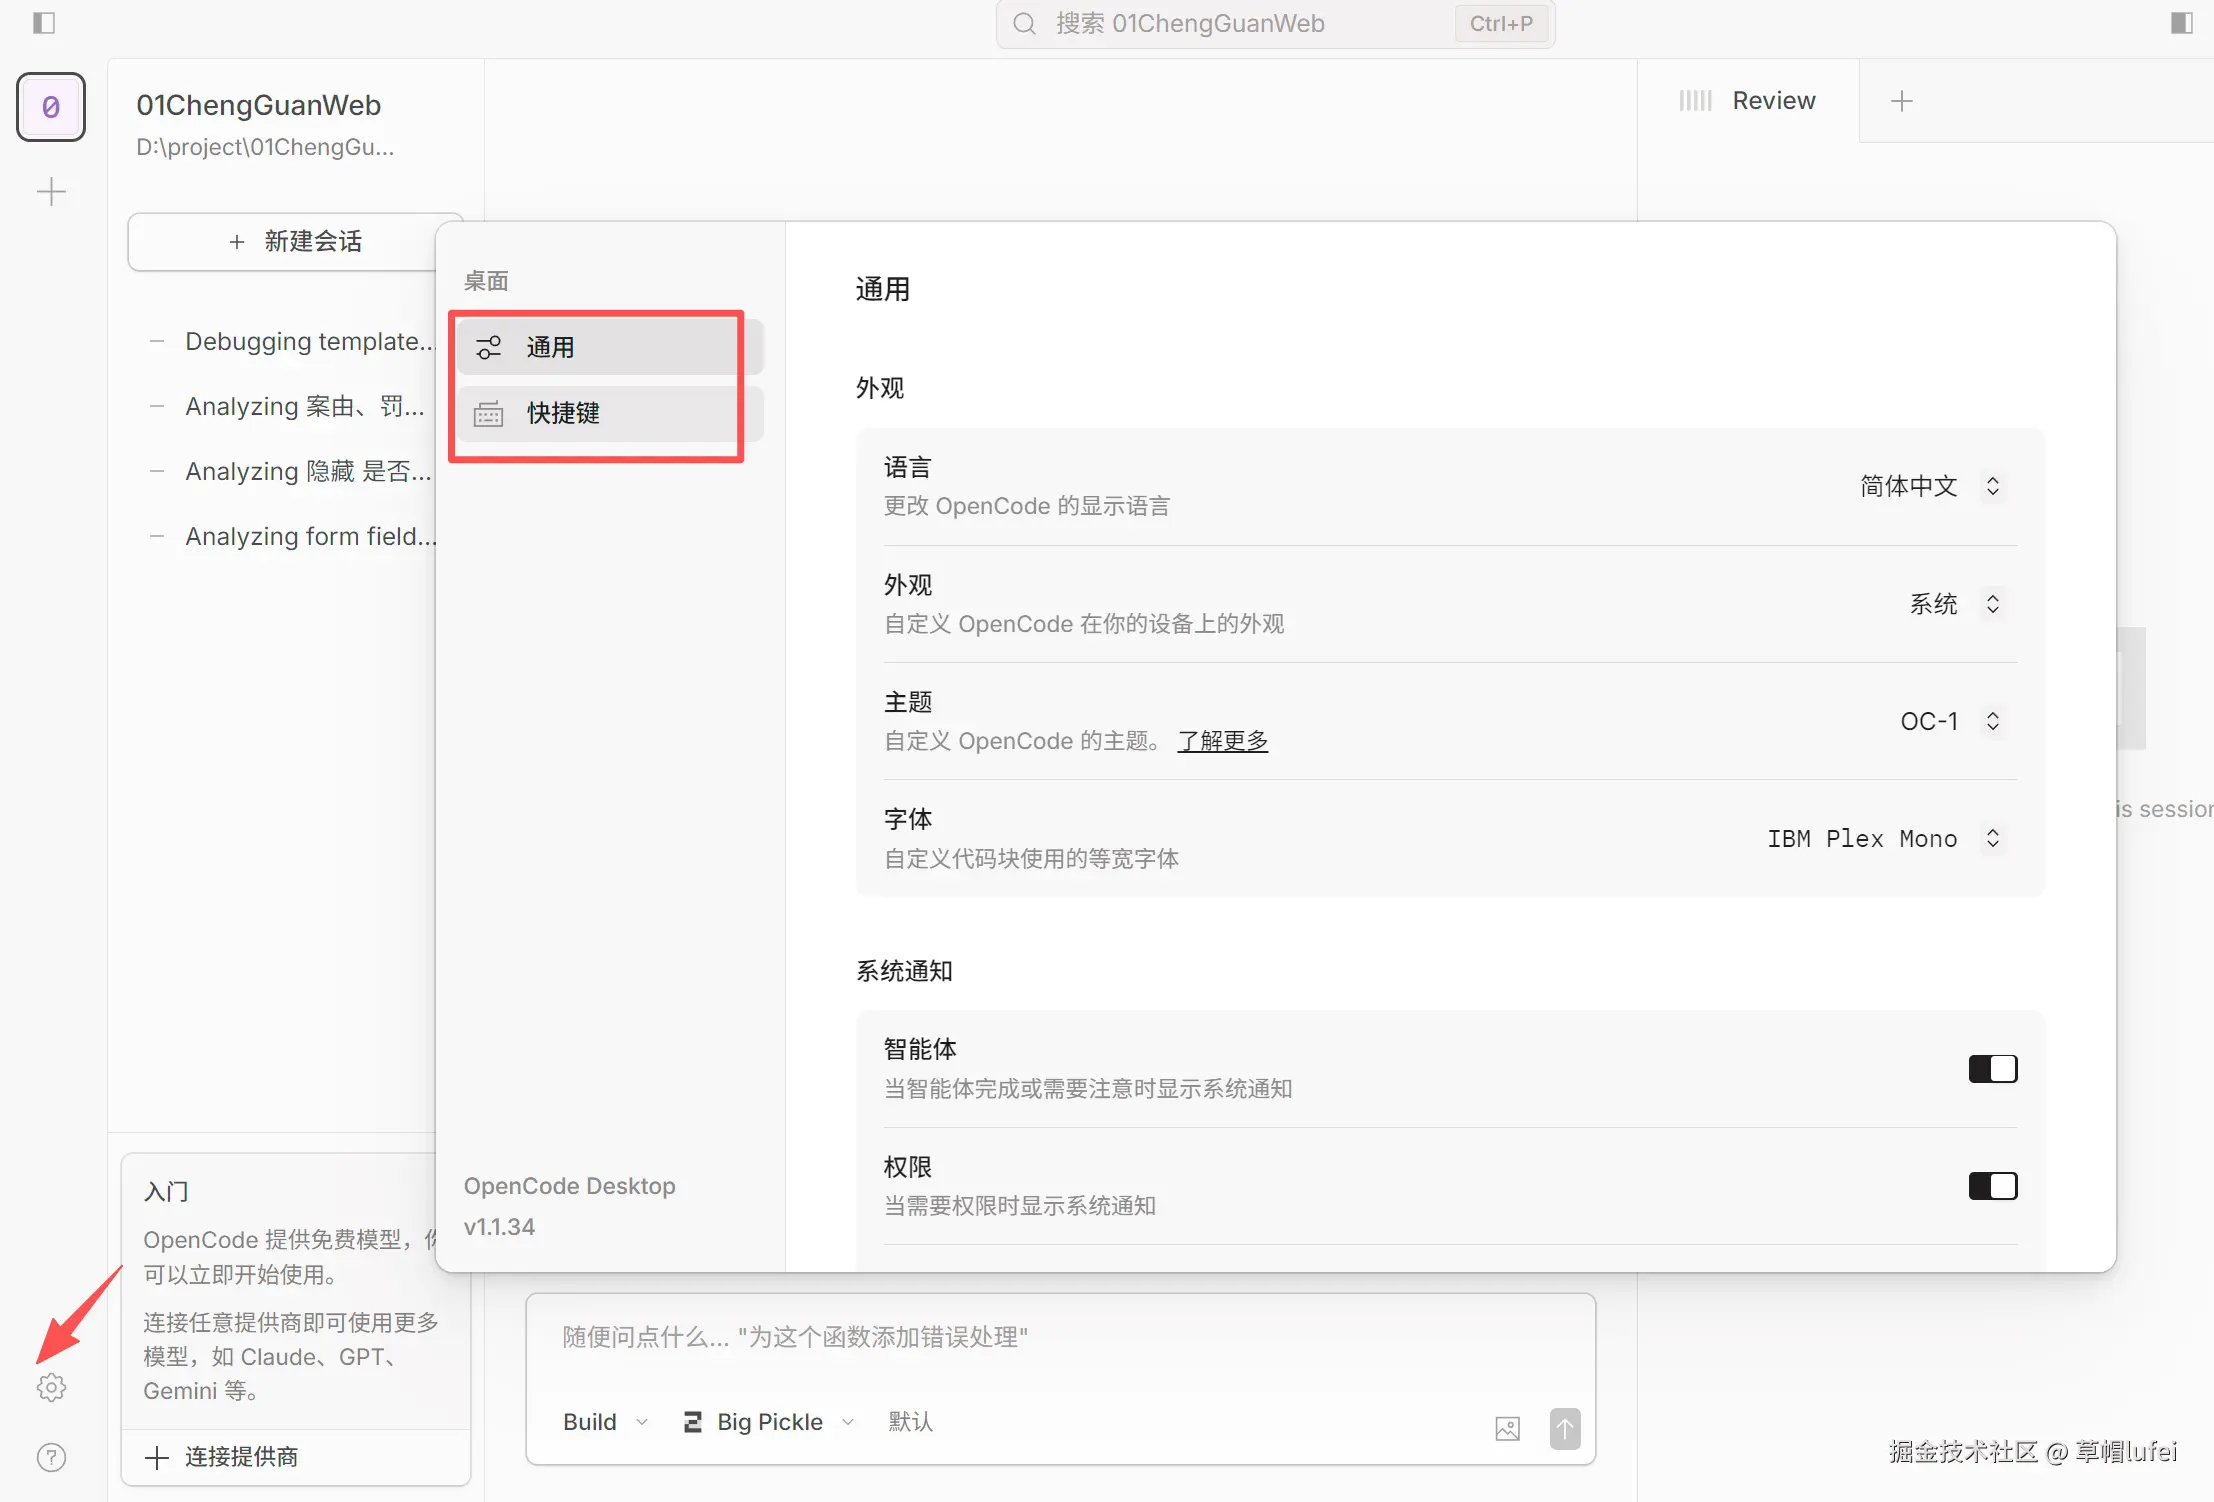Toggle 智能体 system notification switch
This screenshot has width=2214, height=1502.
[1992, 1068]
